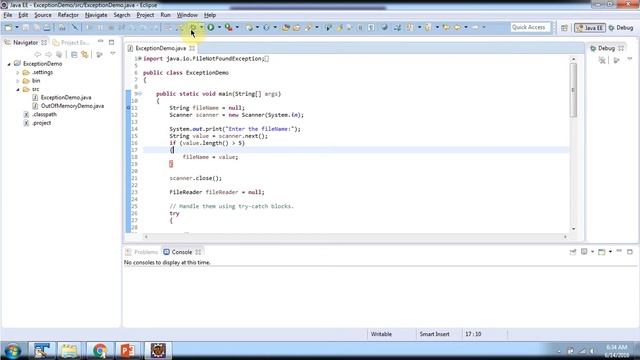Open the Run launch dropdown arrow
This screenshot has width=640, height=360.
point(219,27)
